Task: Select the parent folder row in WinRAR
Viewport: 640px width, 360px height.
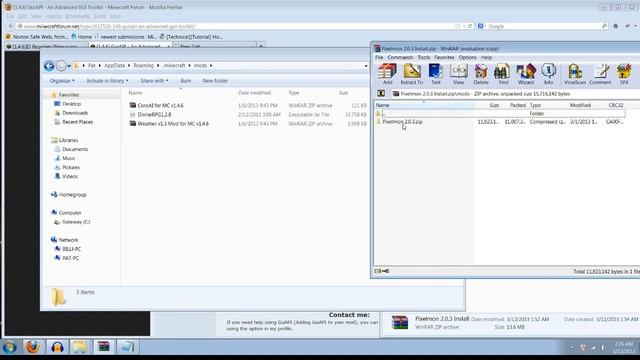Action: pos(500,113)
